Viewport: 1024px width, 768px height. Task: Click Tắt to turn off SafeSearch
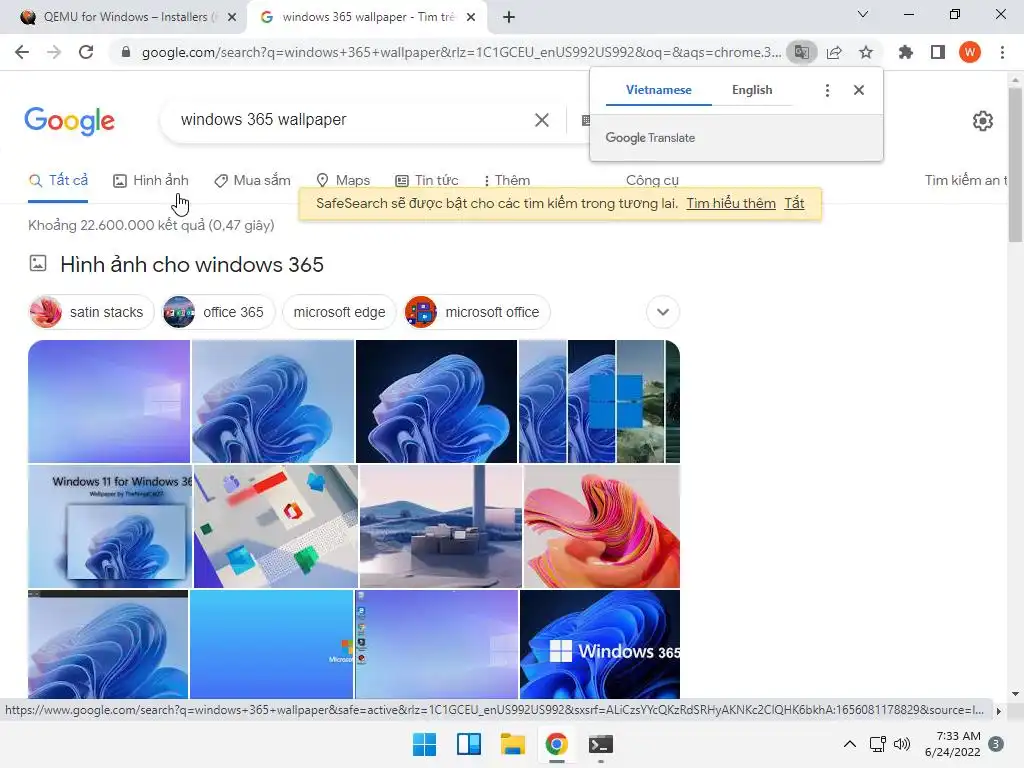point(794,203)
